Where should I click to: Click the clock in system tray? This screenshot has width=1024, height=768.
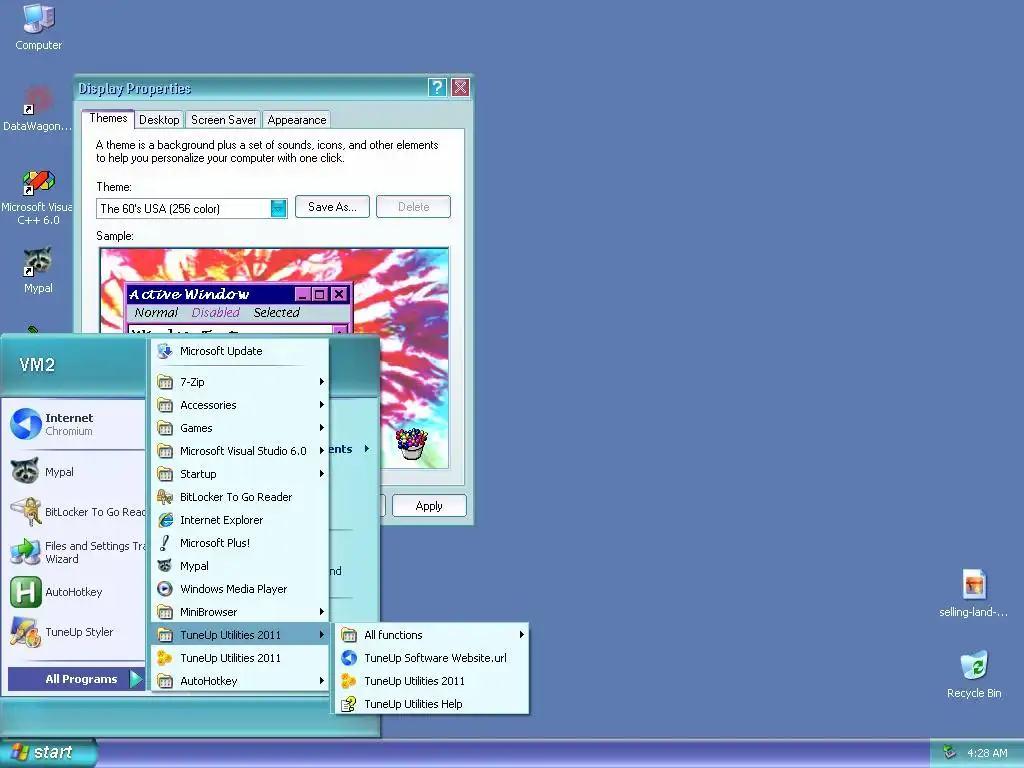987,753
